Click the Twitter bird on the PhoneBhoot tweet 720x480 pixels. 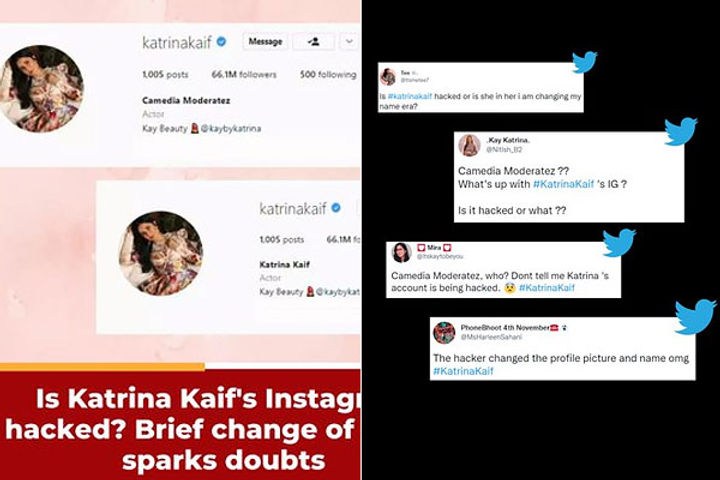click(x=695, y=317)
